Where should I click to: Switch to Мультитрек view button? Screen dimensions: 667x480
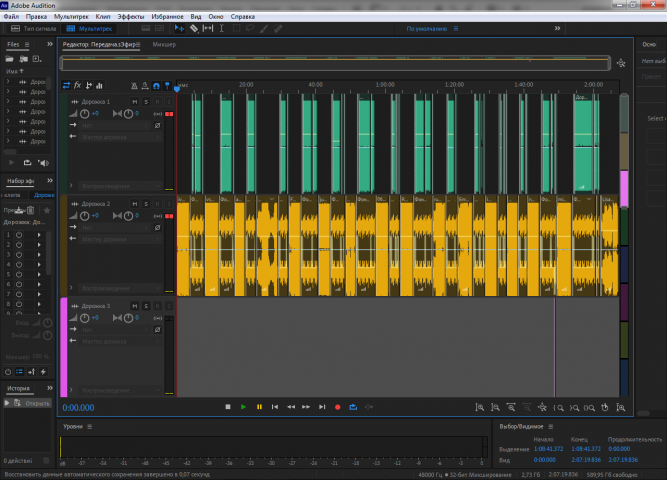pyautogui.click(x=89, y=29)
